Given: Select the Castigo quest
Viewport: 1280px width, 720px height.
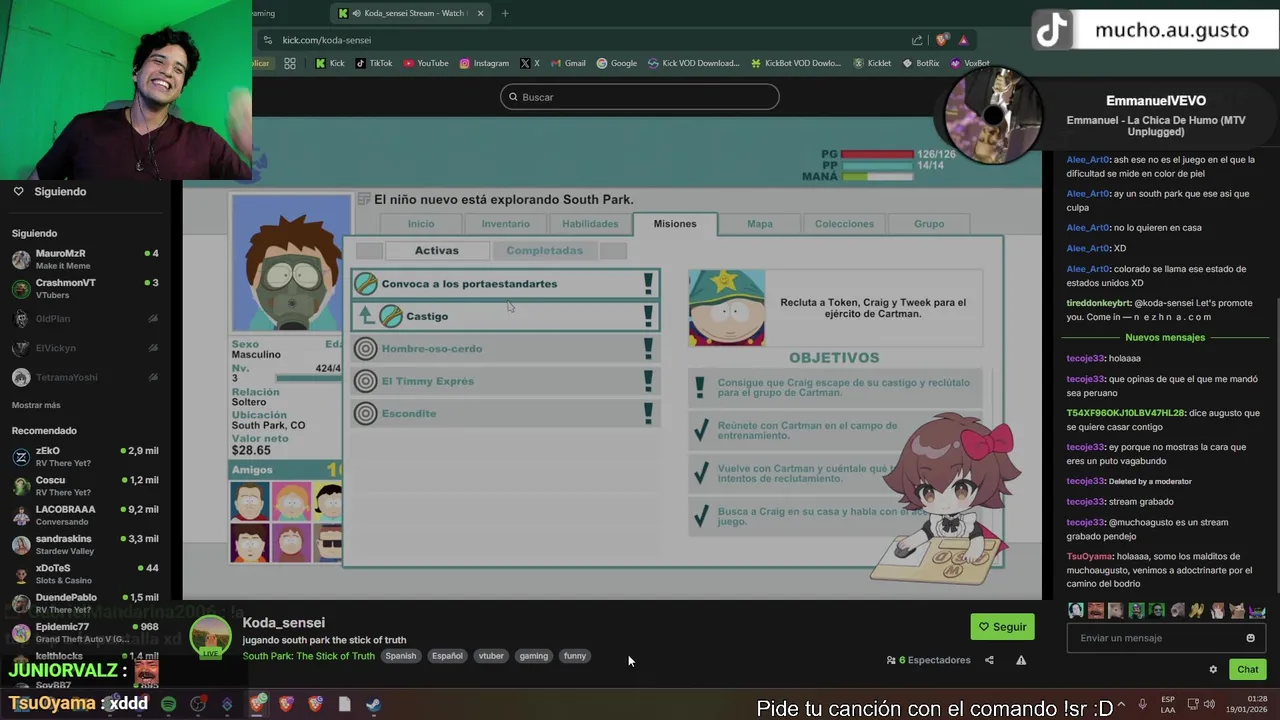Looking at the screenshot, I should pos(506,316).
